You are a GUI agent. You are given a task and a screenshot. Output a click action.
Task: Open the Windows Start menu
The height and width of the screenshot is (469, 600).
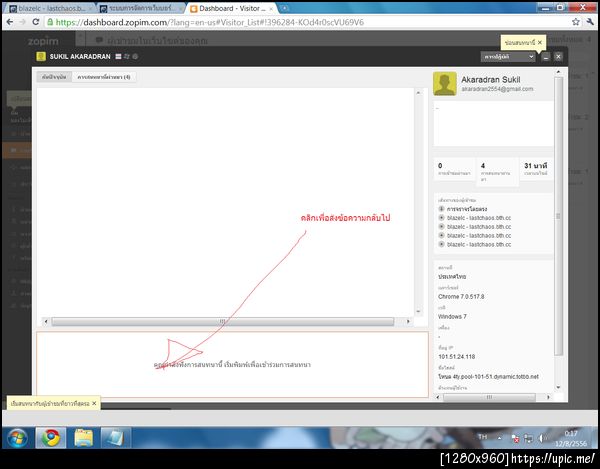point(17,438)
